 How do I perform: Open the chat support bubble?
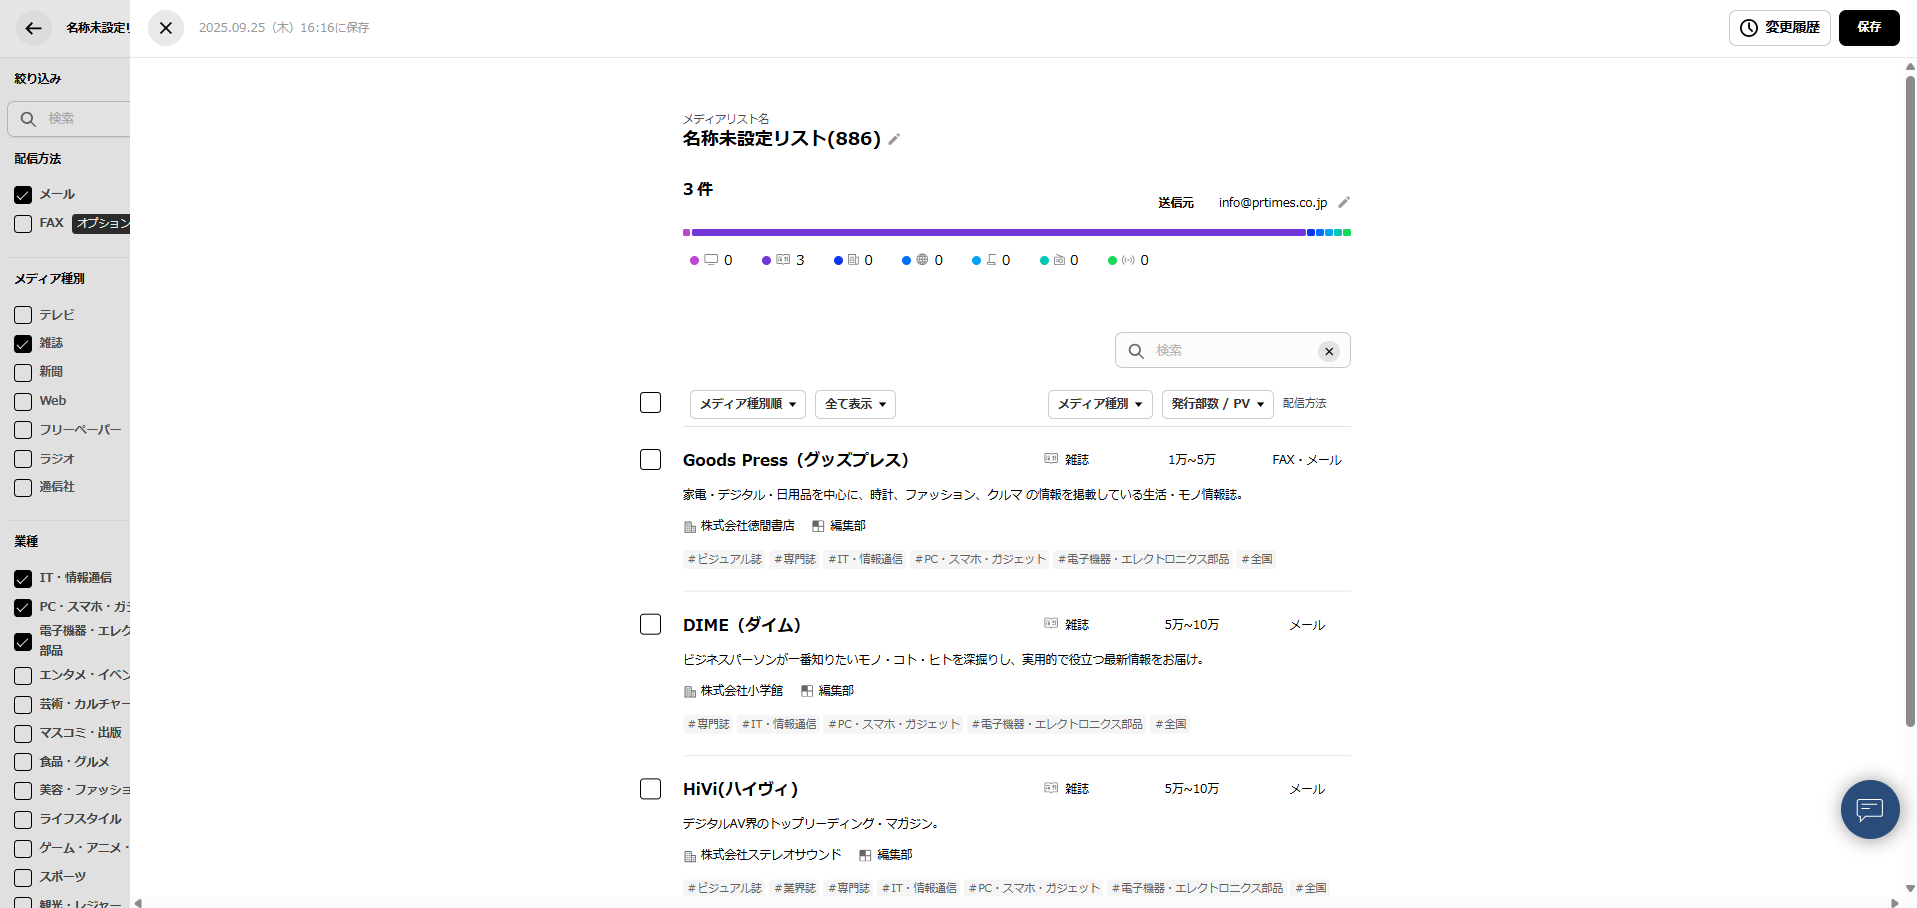[x=1869, y=809]
